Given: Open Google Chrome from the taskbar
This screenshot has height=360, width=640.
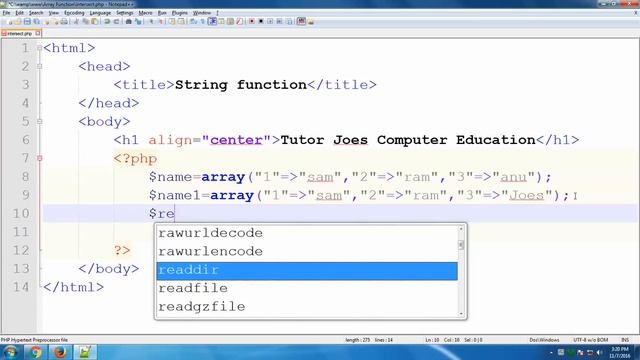Looking at the screenshot, I should point(36,352).
